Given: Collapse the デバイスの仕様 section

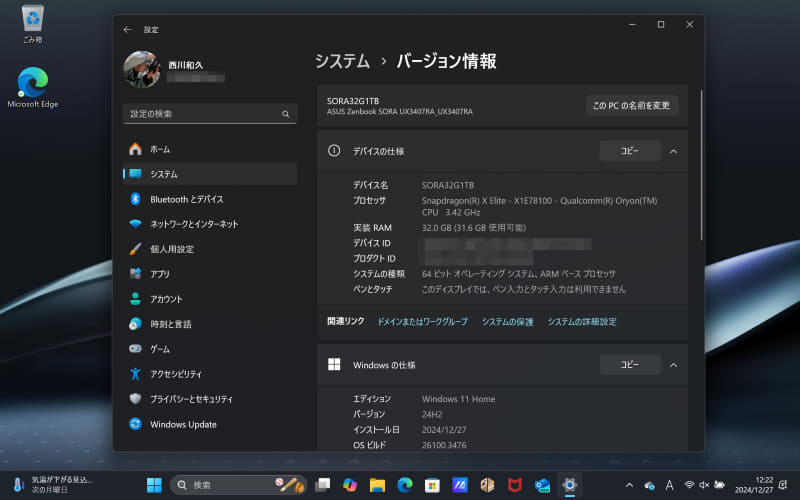Looking at the screenshot, I should point(673,152).
